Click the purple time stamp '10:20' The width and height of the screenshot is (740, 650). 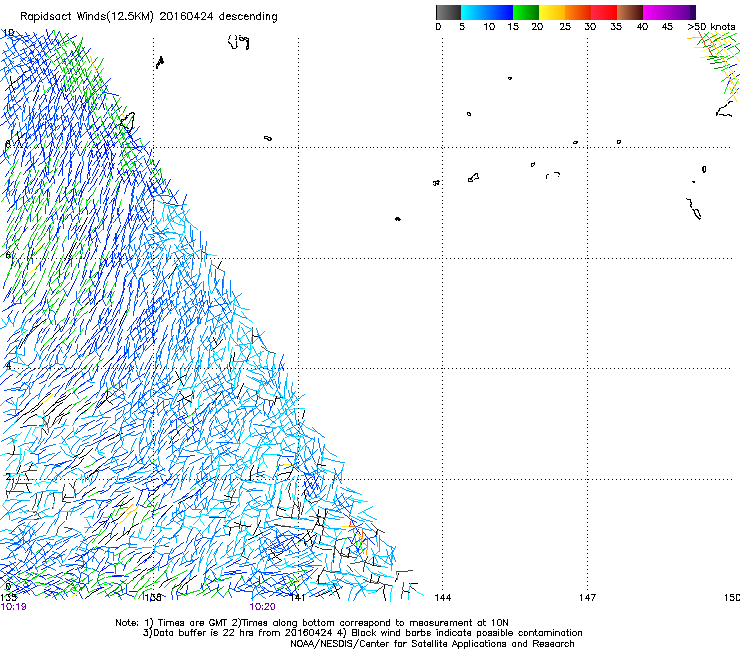262,607
